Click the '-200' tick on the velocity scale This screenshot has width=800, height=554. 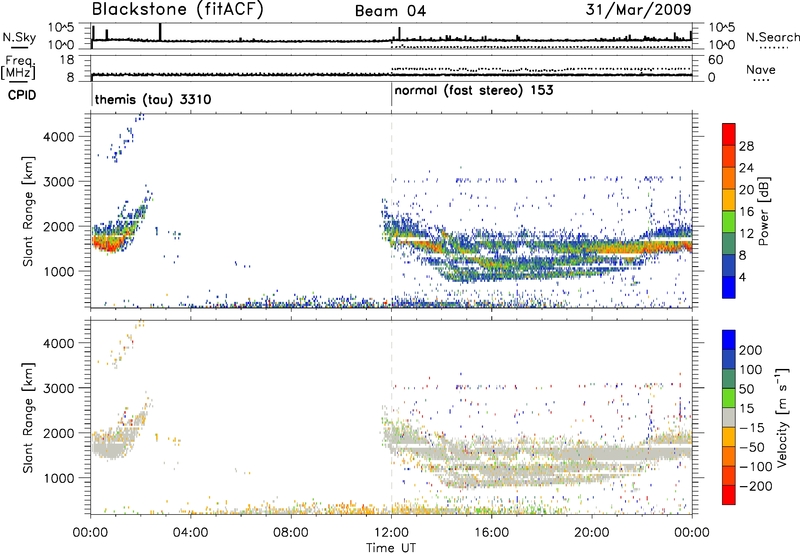coord(754,486)
